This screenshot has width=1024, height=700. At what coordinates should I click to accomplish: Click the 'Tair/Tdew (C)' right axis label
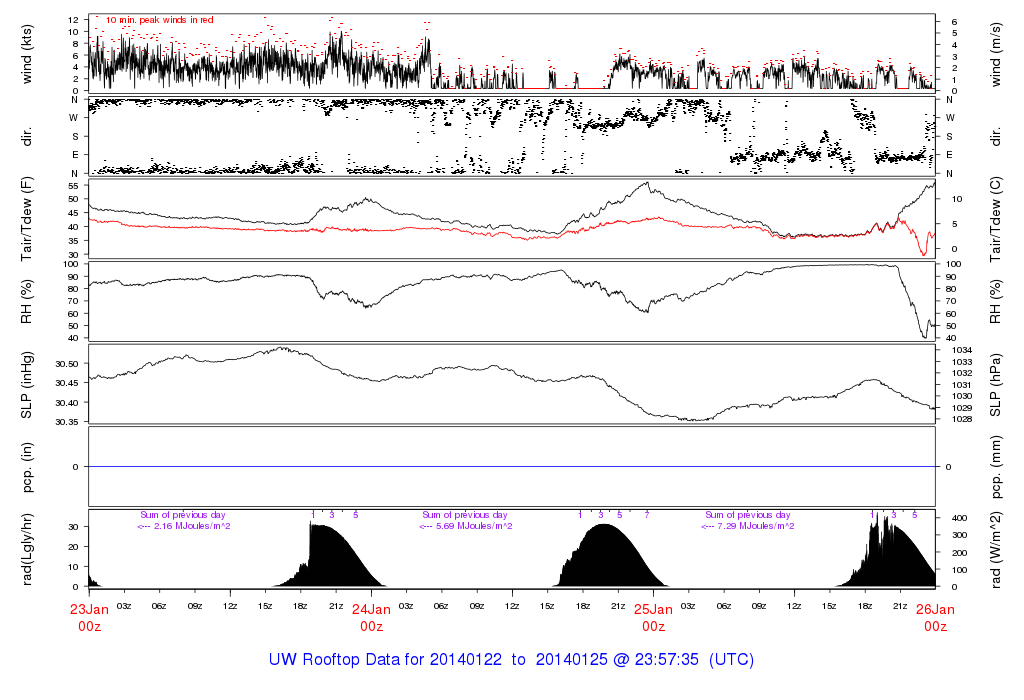click(994, 218)
